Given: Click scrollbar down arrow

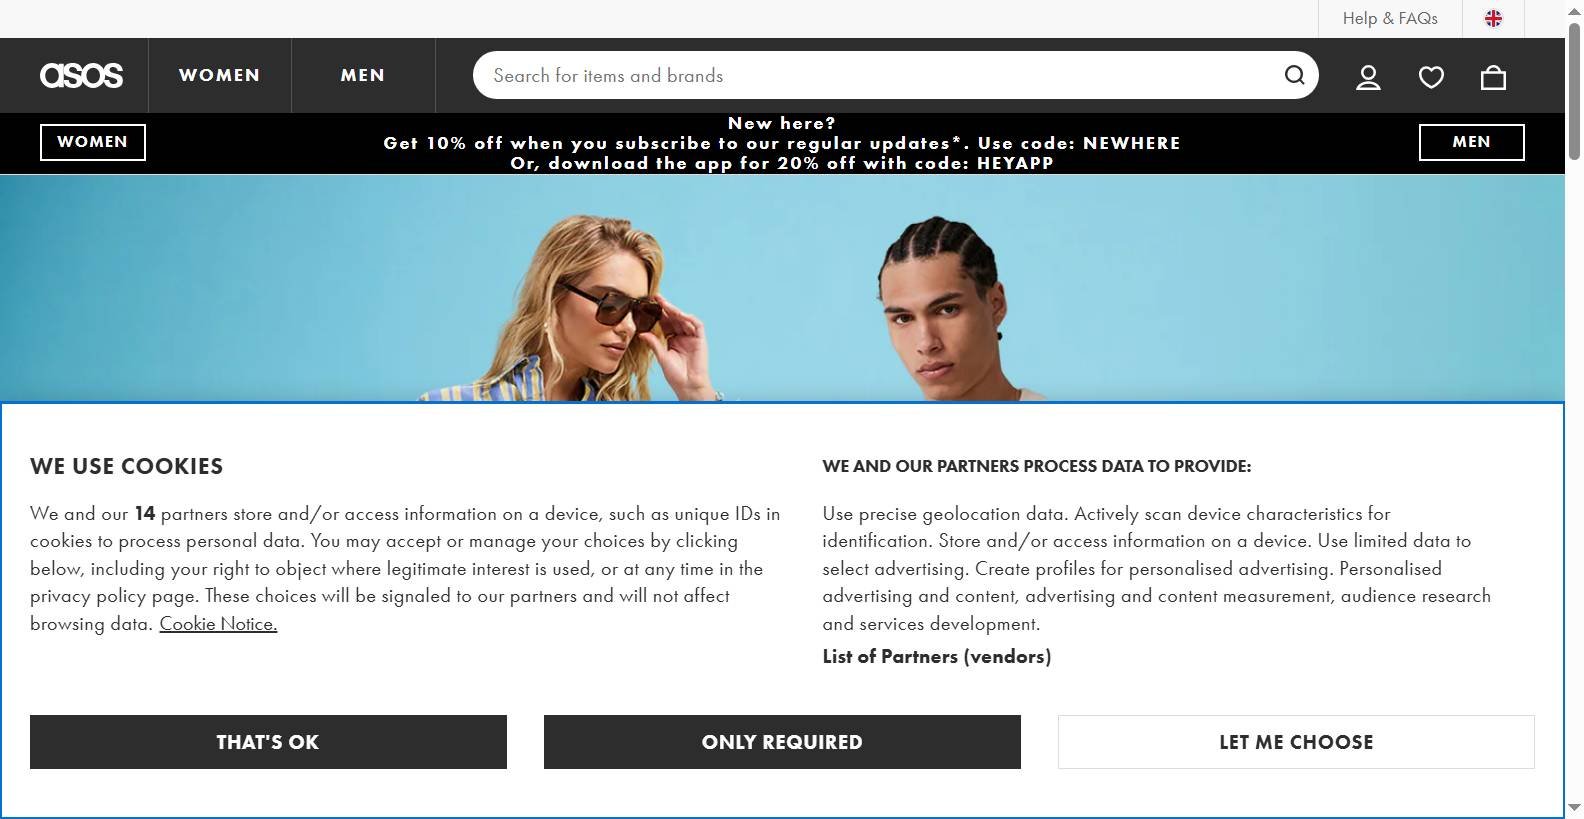Looking at the screenshot, I should tap(1574, 808).
